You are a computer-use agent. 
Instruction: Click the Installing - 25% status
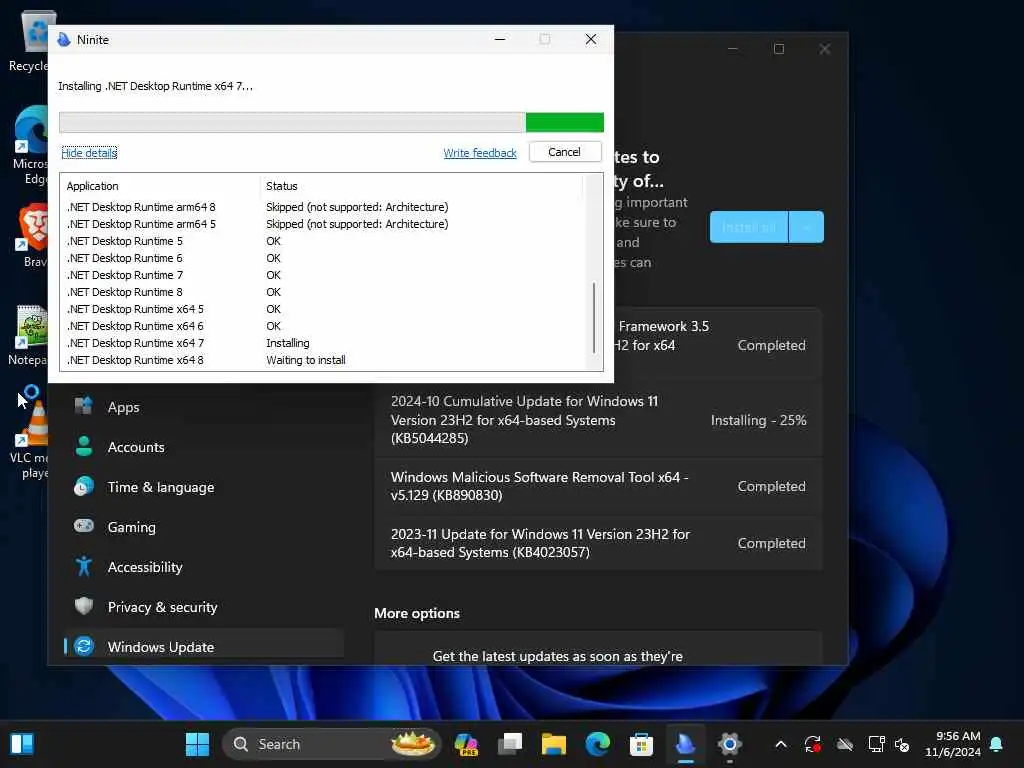pos(758,420)
